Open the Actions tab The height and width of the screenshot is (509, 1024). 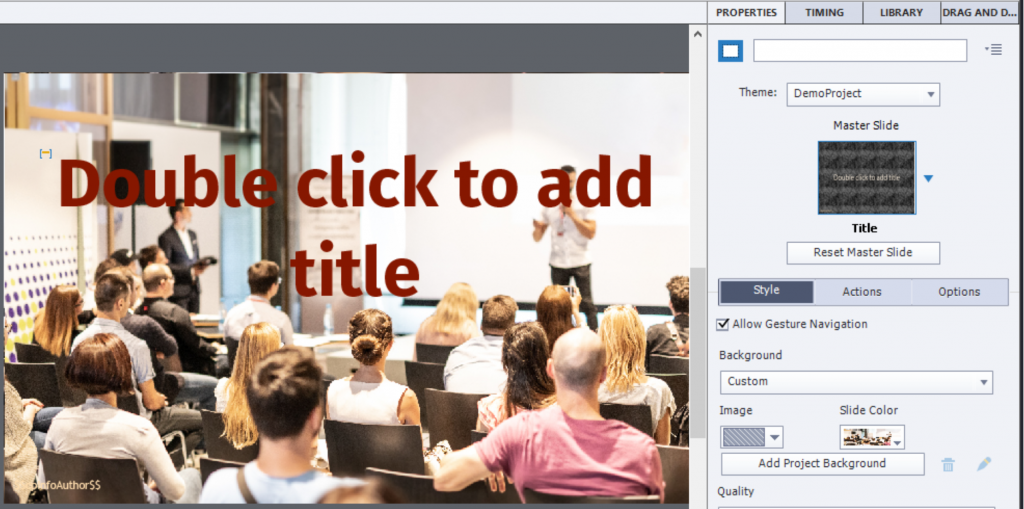click(x=861, y=292)
